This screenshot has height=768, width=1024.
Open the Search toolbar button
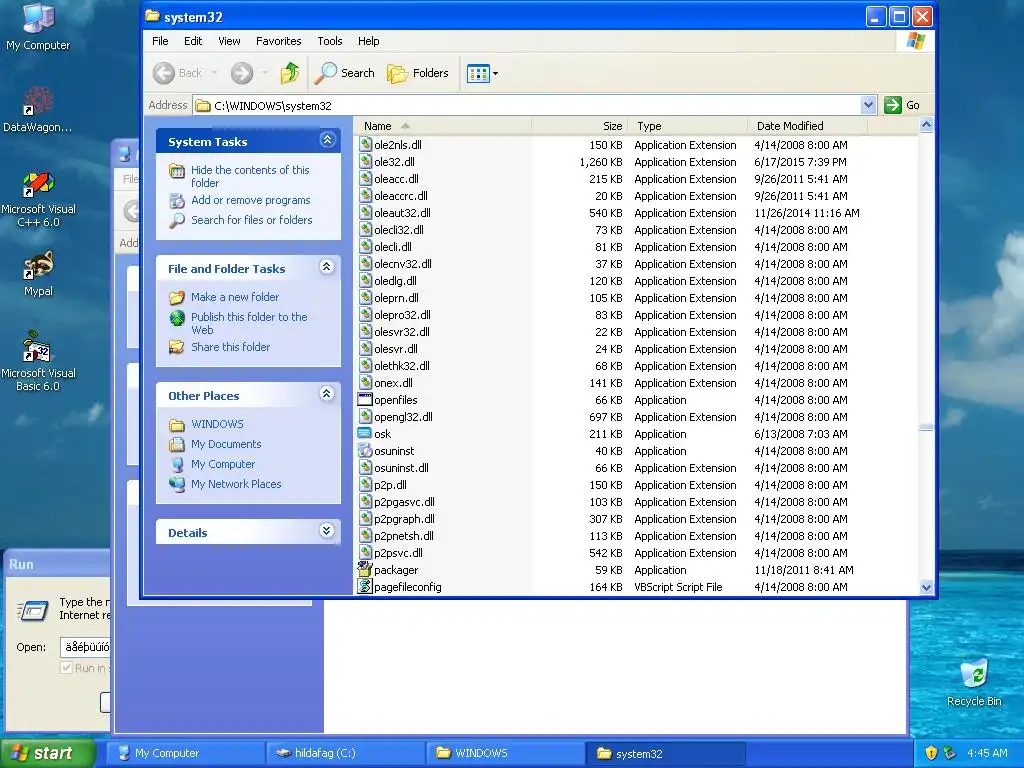(344, 73)
